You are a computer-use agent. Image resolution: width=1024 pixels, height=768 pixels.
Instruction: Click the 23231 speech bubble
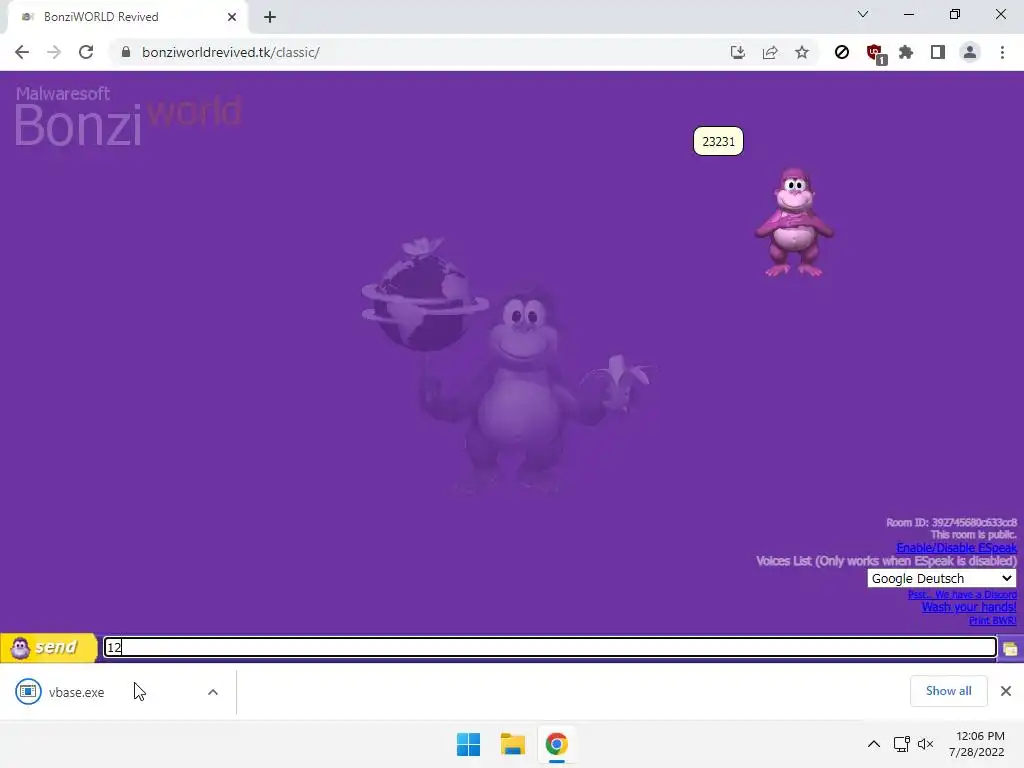click(718, 141)
